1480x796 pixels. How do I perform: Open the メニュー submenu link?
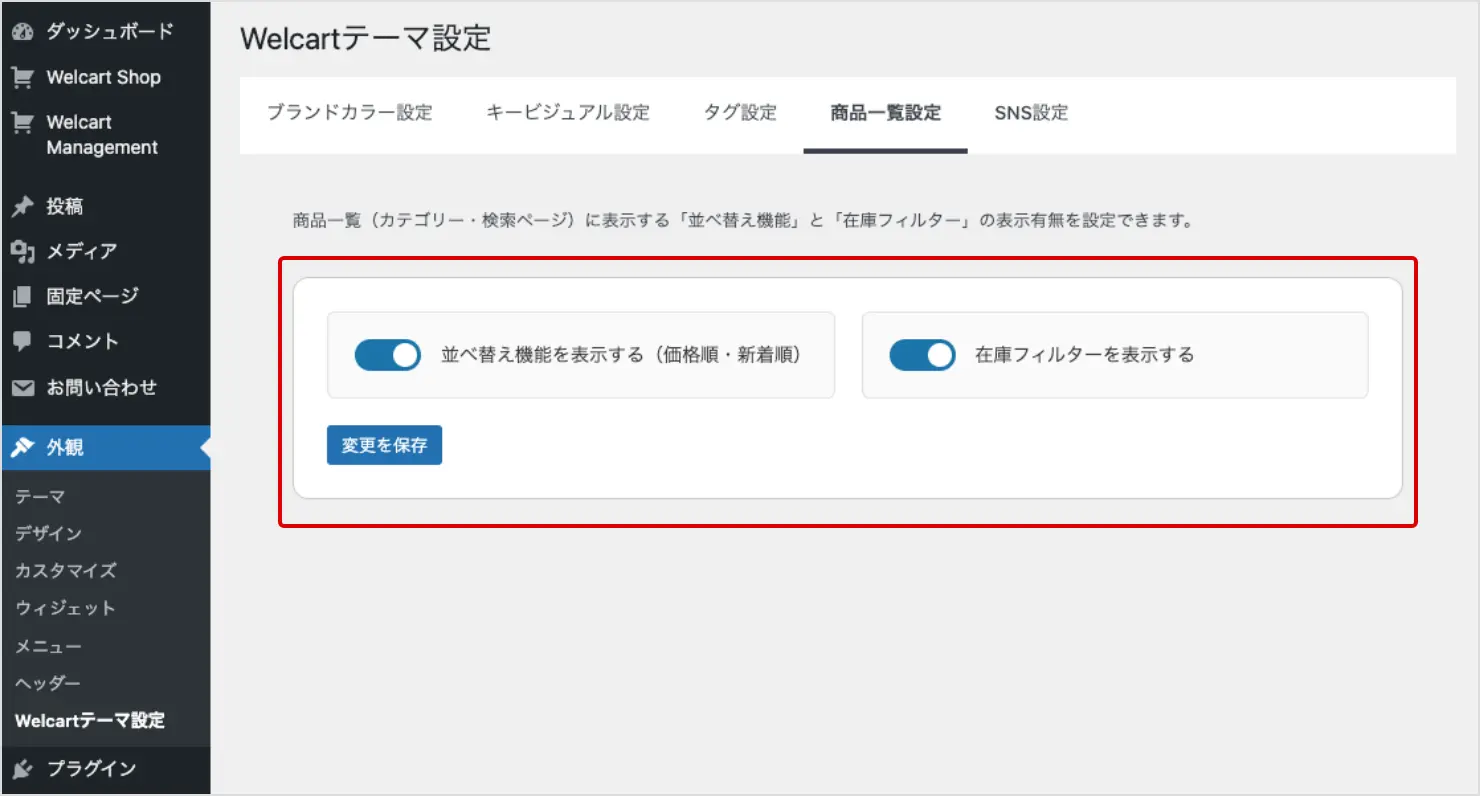pos(48,646)
